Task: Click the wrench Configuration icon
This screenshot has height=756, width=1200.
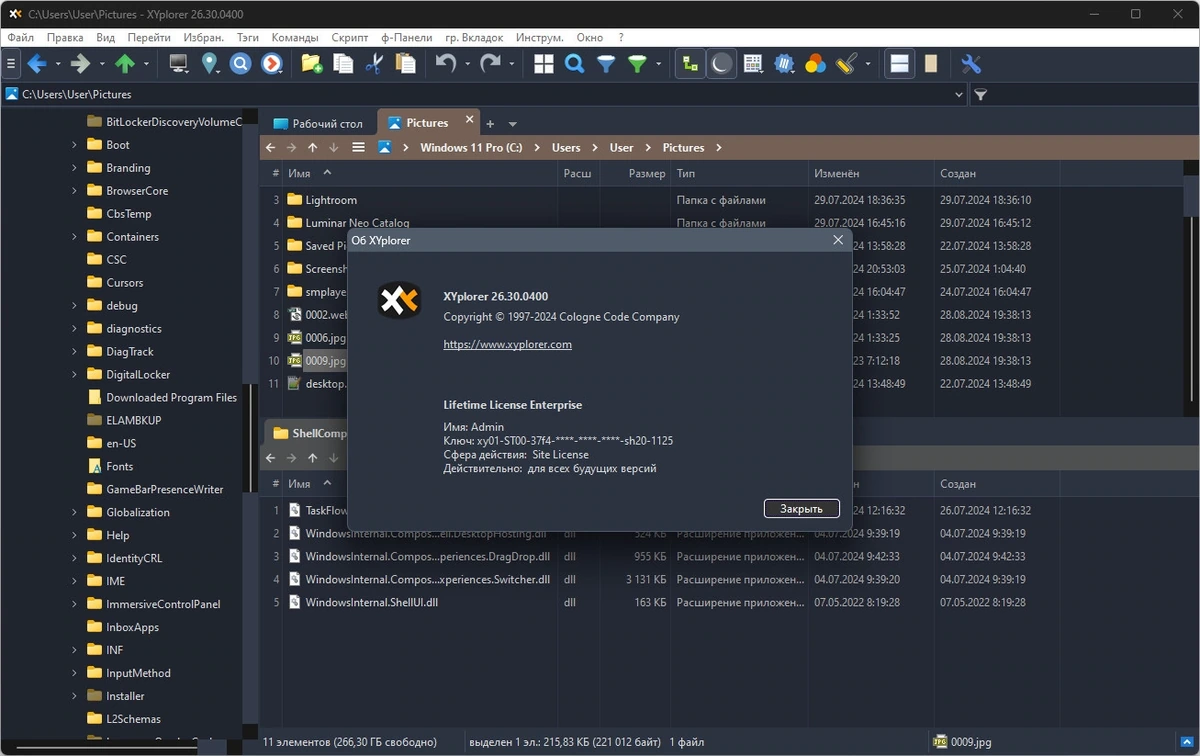Action: [x=971, y=64]
